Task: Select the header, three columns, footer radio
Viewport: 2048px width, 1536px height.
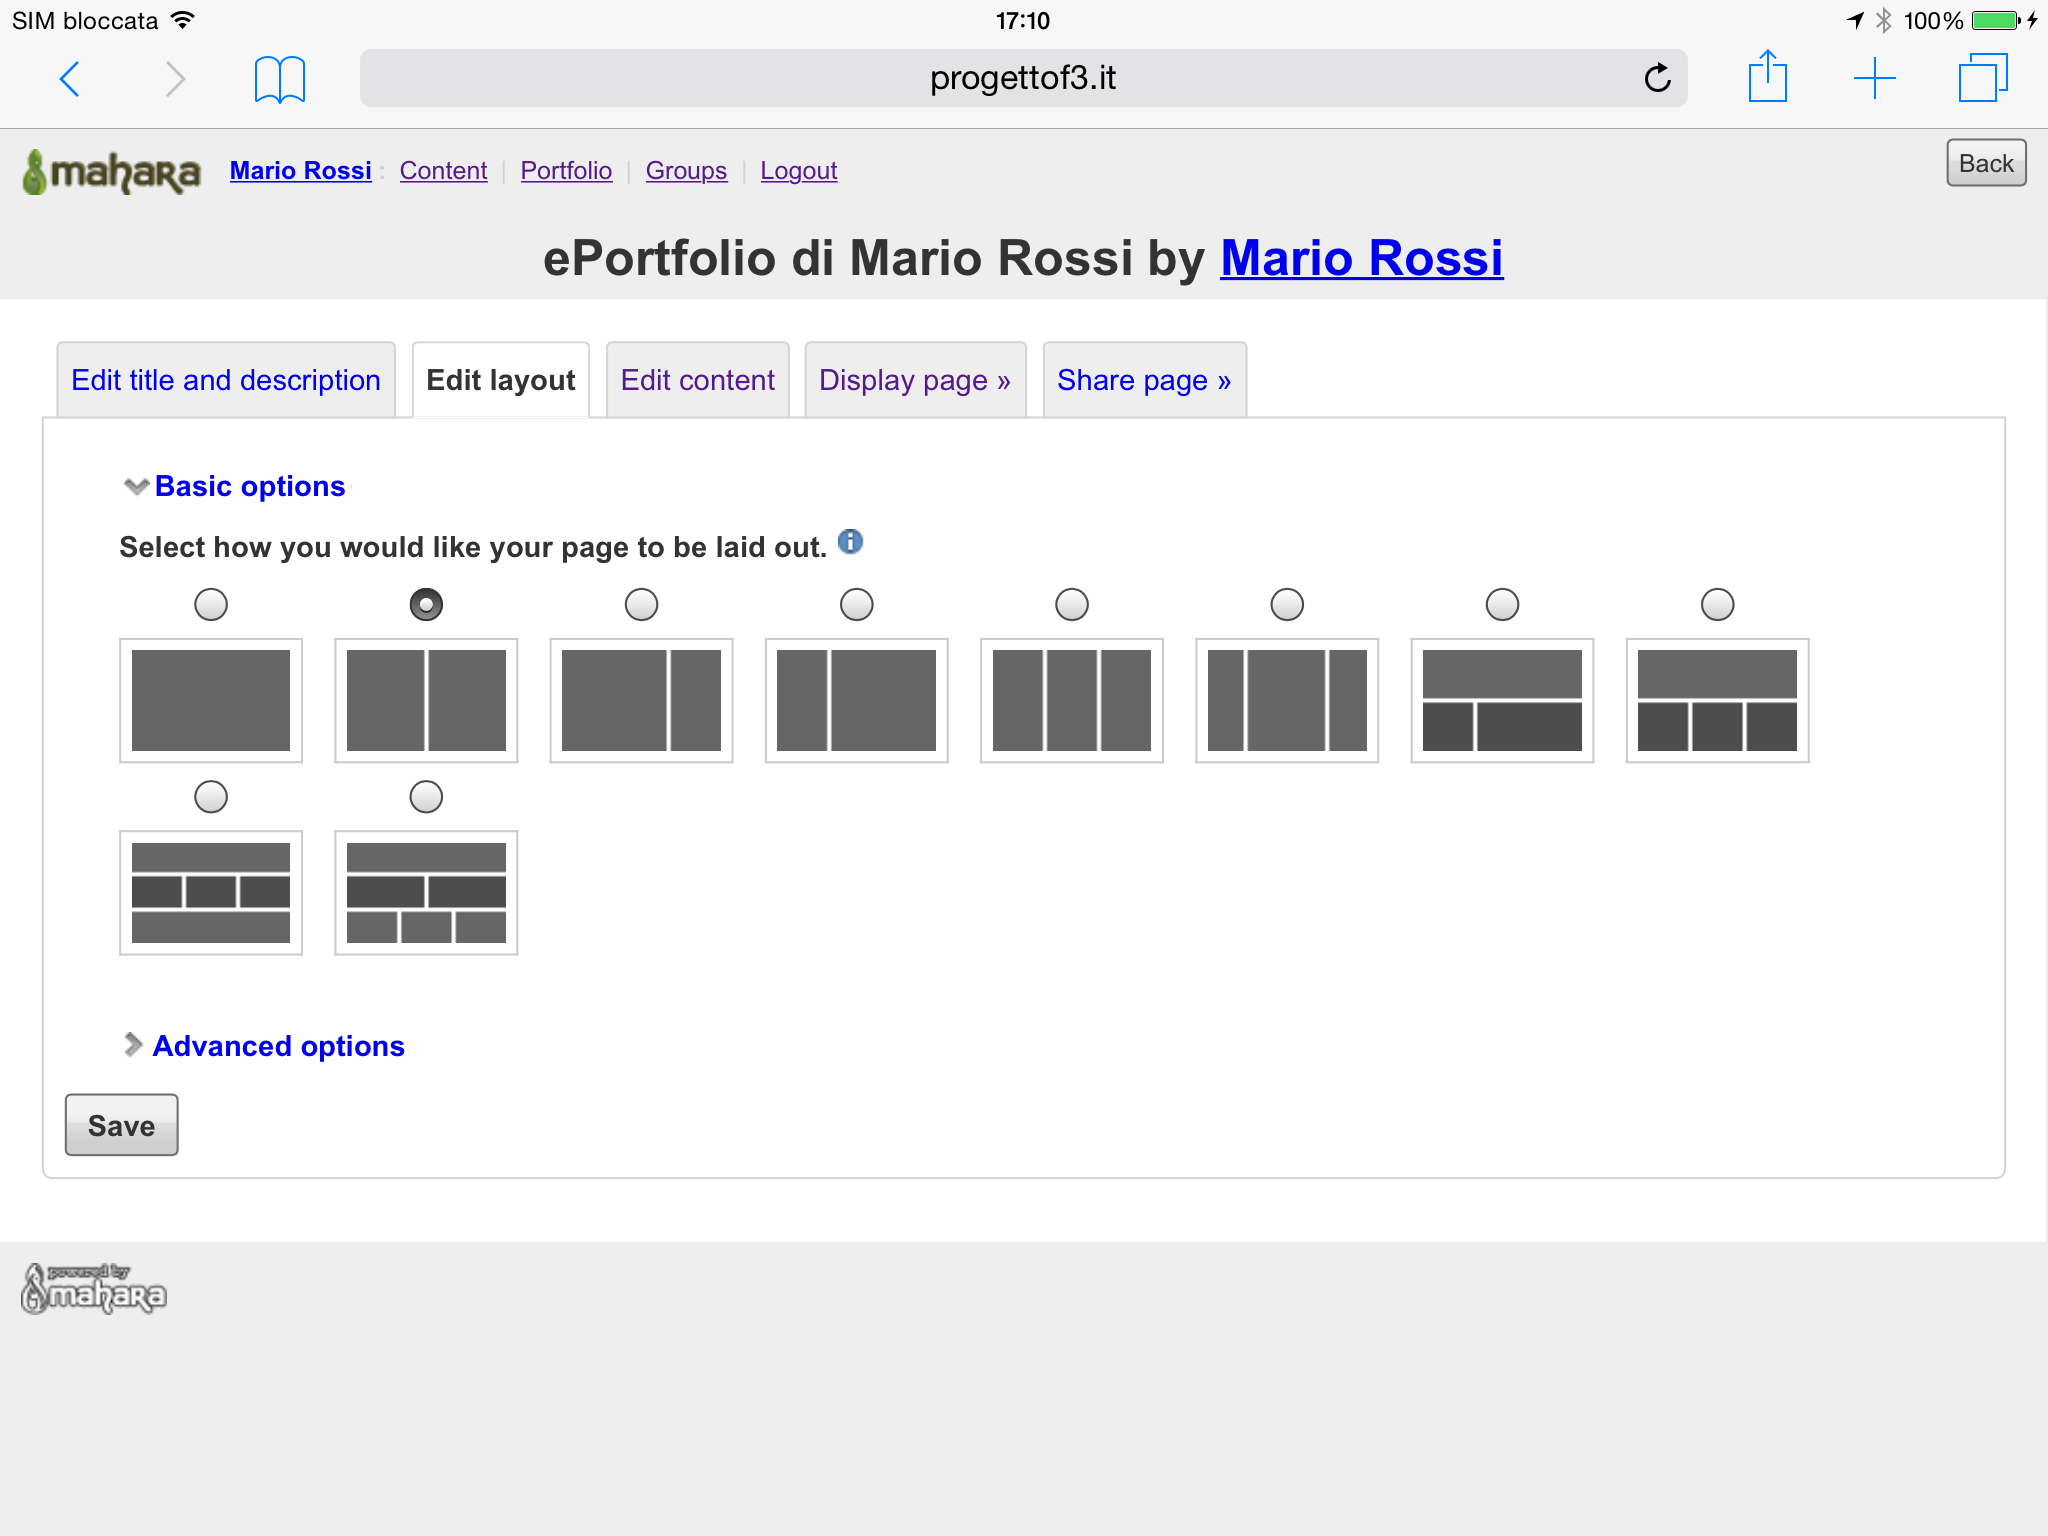Action: pos(211,796)
